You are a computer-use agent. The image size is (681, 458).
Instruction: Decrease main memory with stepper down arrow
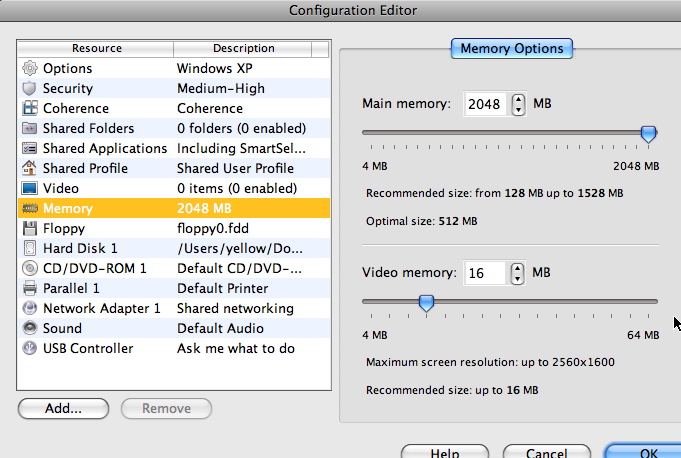[x=518, y=110]
